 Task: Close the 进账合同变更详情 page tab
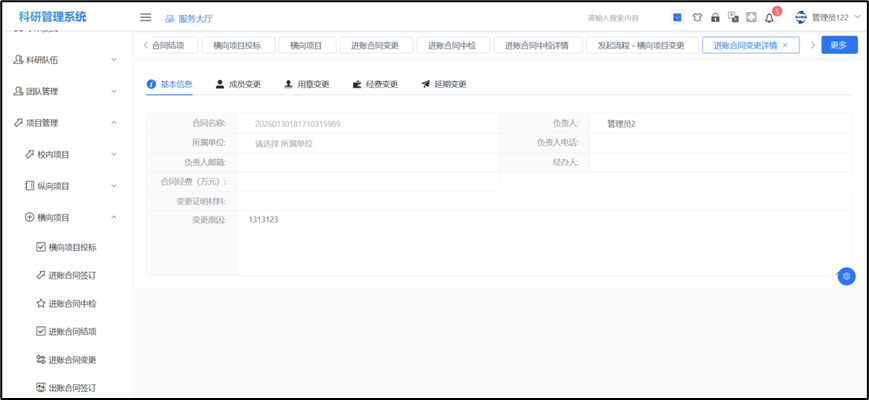tap(785, 45)
